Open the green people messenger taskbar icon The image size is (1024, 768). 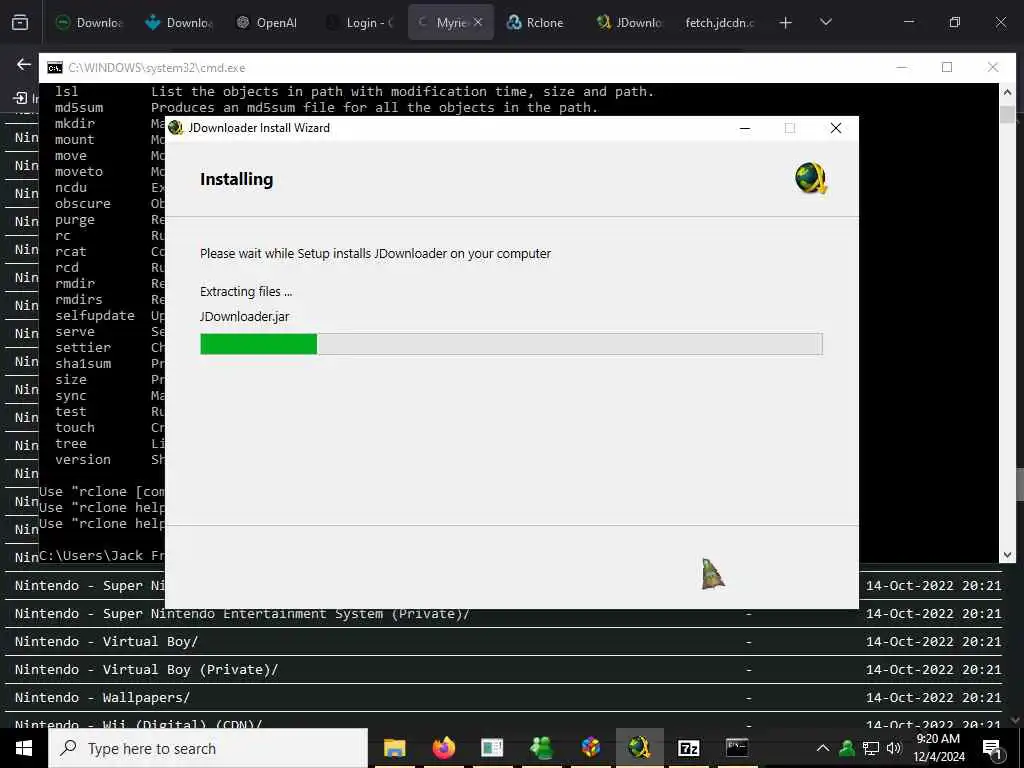pos(541,748)
